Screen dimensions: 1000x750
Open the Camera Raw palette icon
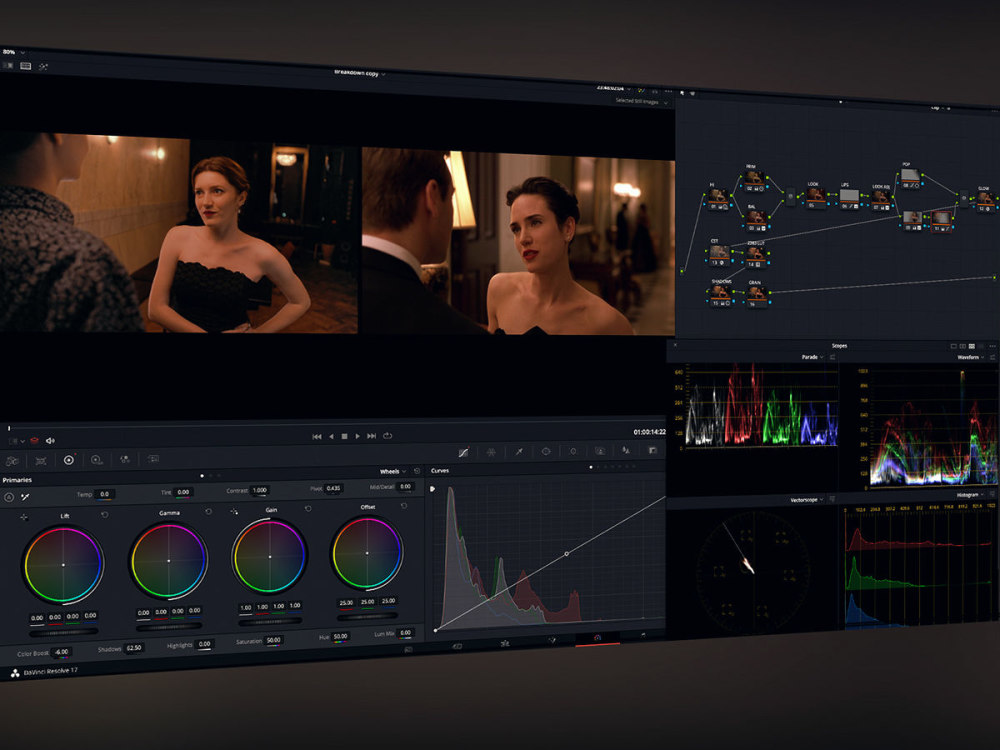click(11, 460)
